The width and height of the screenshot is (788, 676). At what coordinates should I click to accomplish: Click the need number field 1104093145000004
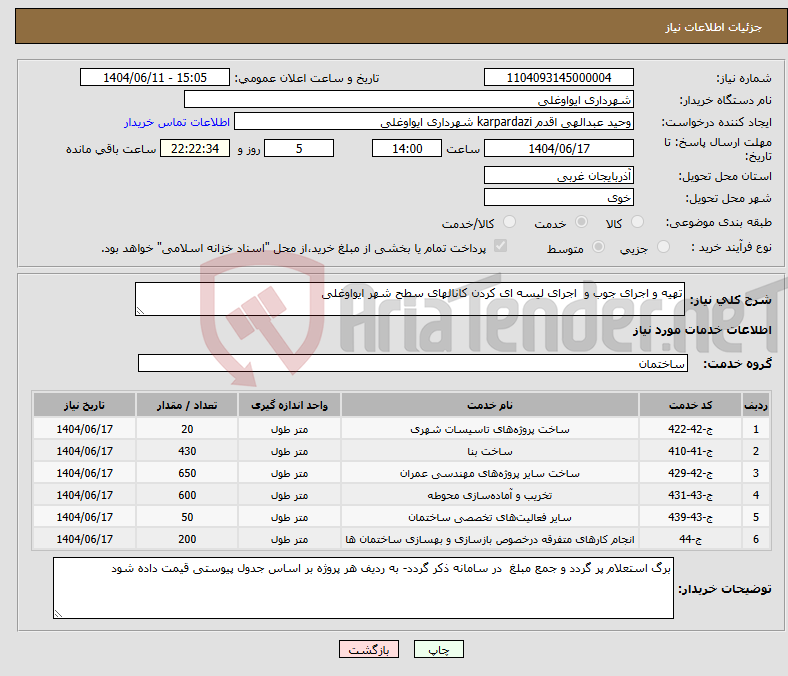[x=558, y=77]
